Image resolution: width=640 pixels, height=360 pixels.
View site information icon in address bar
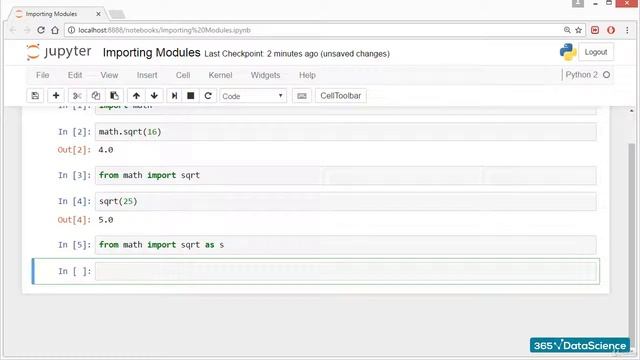[71, 30]
